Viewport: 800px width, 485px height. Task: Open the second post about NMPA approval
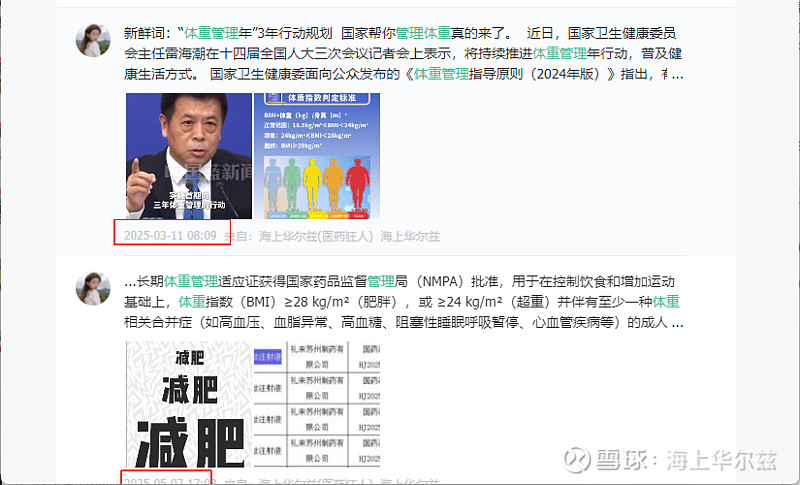[403, 302]
